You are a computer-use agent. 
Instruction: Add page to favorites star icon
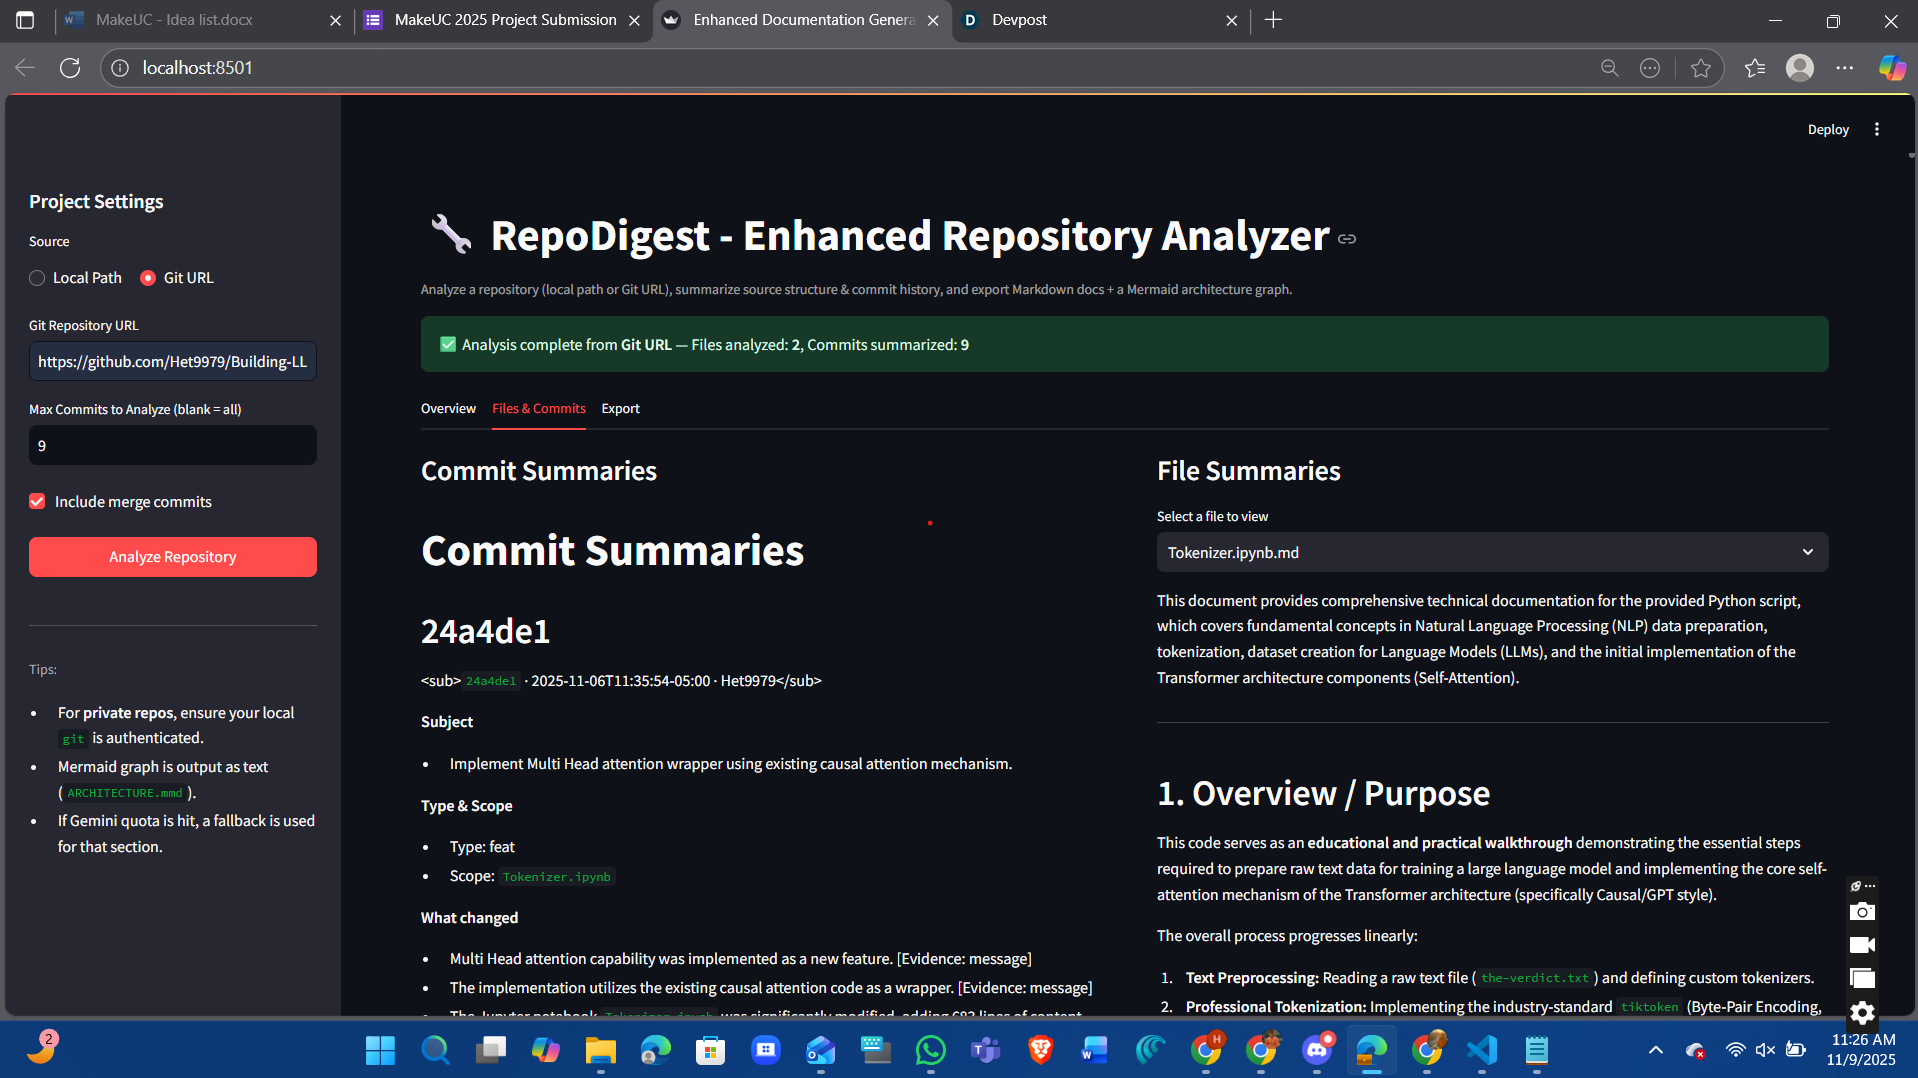pyautogui.click(x=1700, y=68)
